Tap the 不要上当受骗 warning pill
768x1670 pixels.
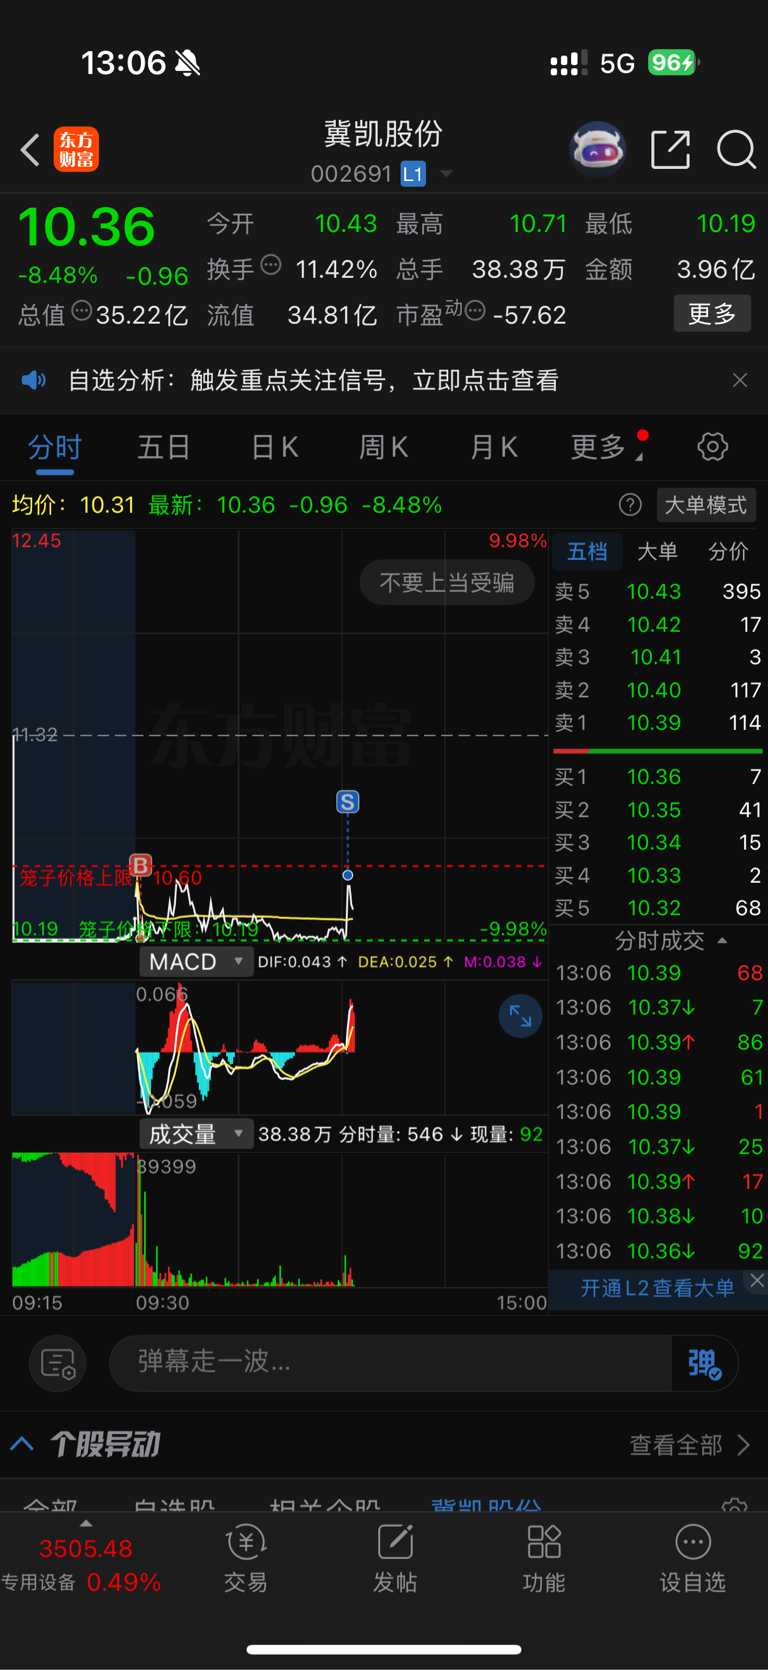point(447,582)
